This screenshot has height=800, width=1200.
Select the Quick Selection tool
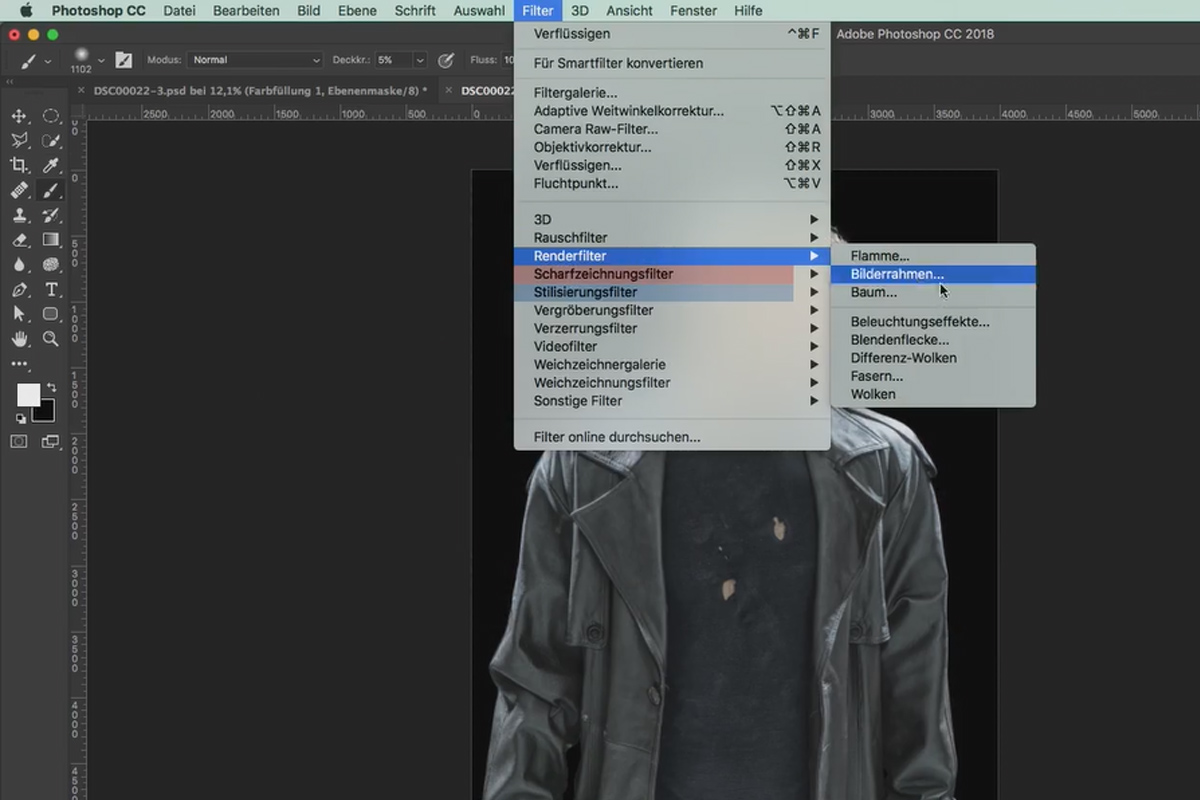51,141
